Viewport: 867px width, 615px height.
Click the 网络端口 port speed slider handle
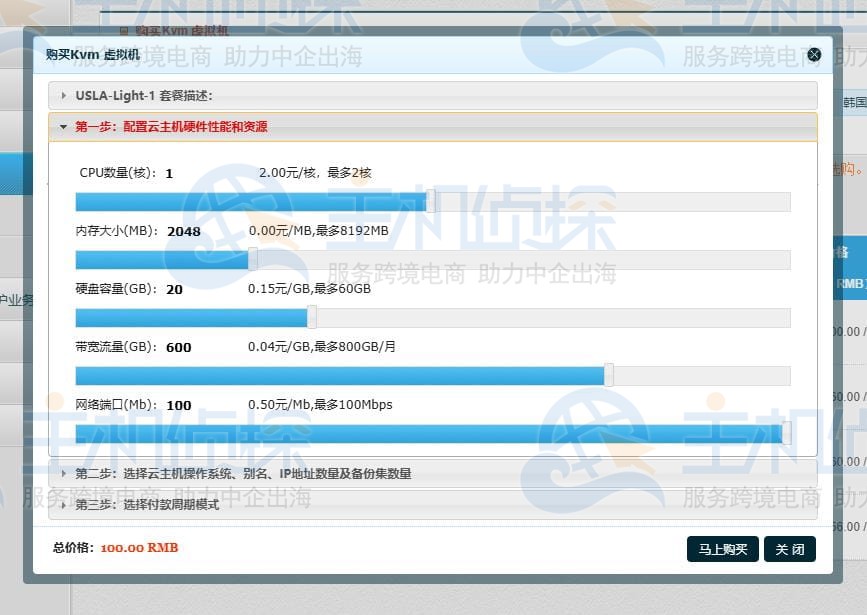click(786, 432)
